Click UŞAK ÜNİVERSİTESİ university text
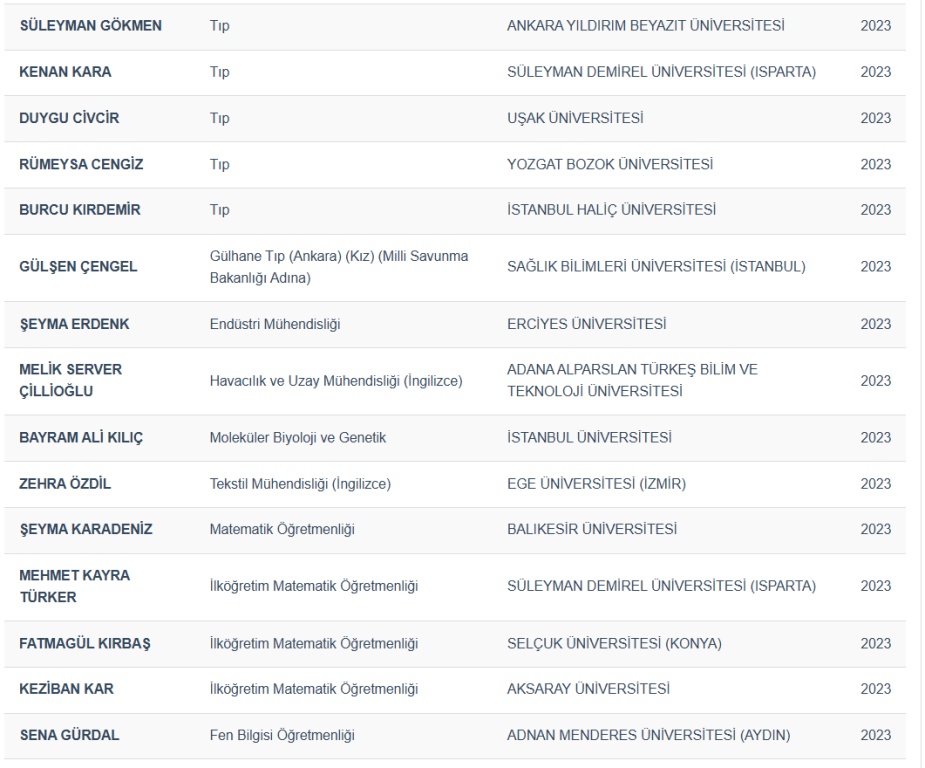Image resolution: width=925 pixels, height=768 pixels. 575,118
